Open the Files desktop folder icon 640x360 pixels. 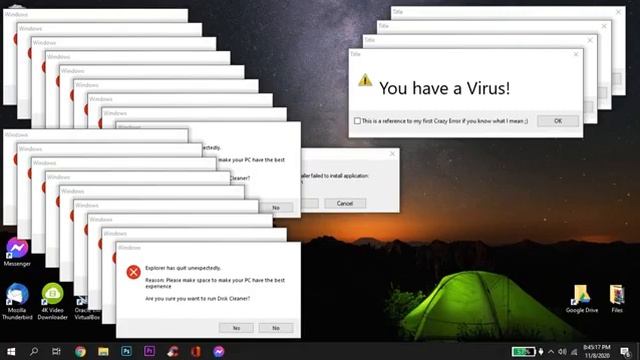click(617, 299)
